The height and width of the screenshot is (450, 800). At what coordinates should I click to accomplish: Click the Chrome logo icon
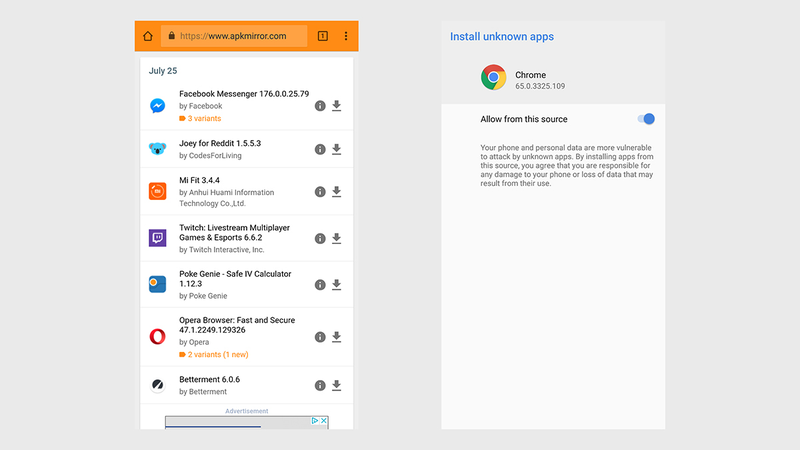pyautogui.click(x=493, y=77)
